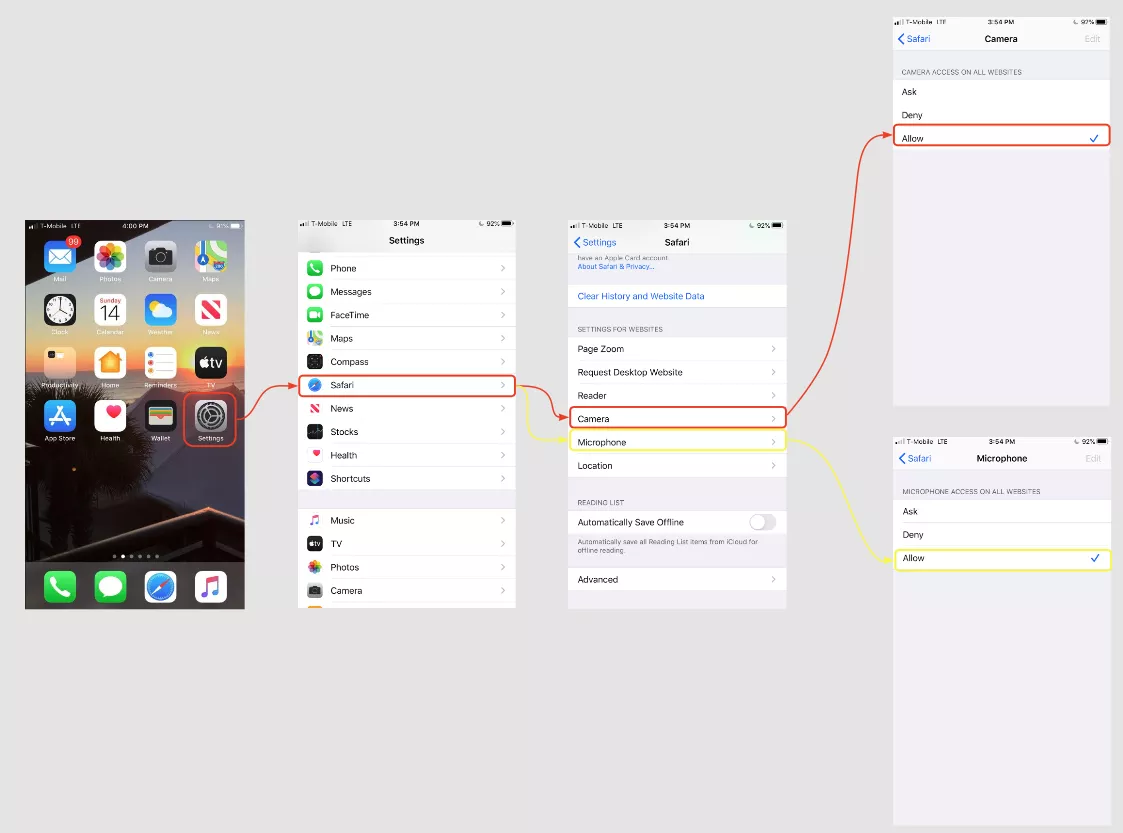This screenshot has width=1123, height=833.
Task: Open the Clock app on the home screen
Action: pyautogui.click(x=60, y=310)
